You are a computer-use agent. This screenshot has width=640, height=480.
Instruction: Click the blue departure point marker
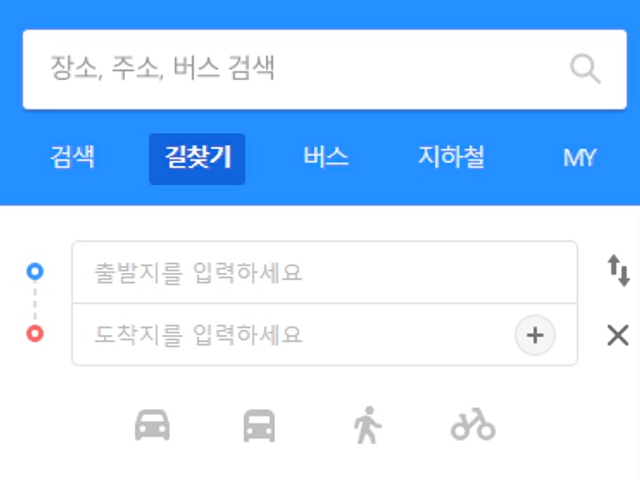tap(35, 271)
